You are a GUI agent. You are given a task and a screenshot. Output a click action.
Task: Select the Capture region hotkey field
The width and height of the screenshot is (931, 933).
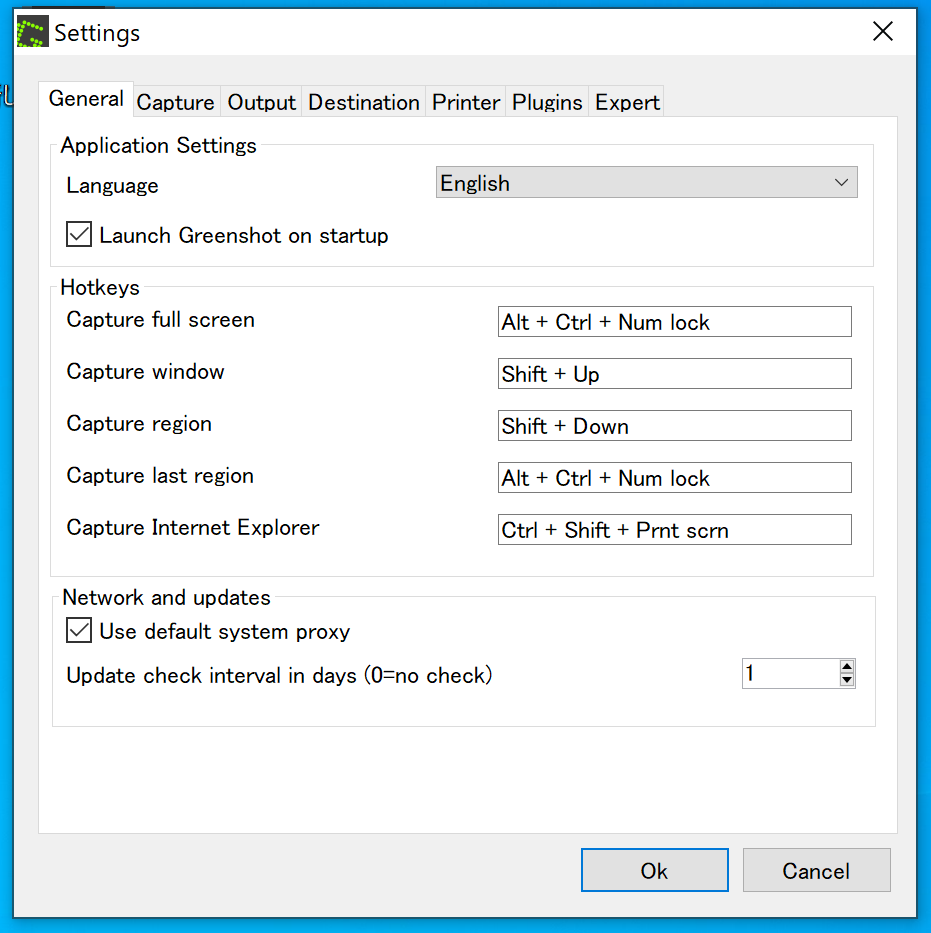tap(674, 426)
